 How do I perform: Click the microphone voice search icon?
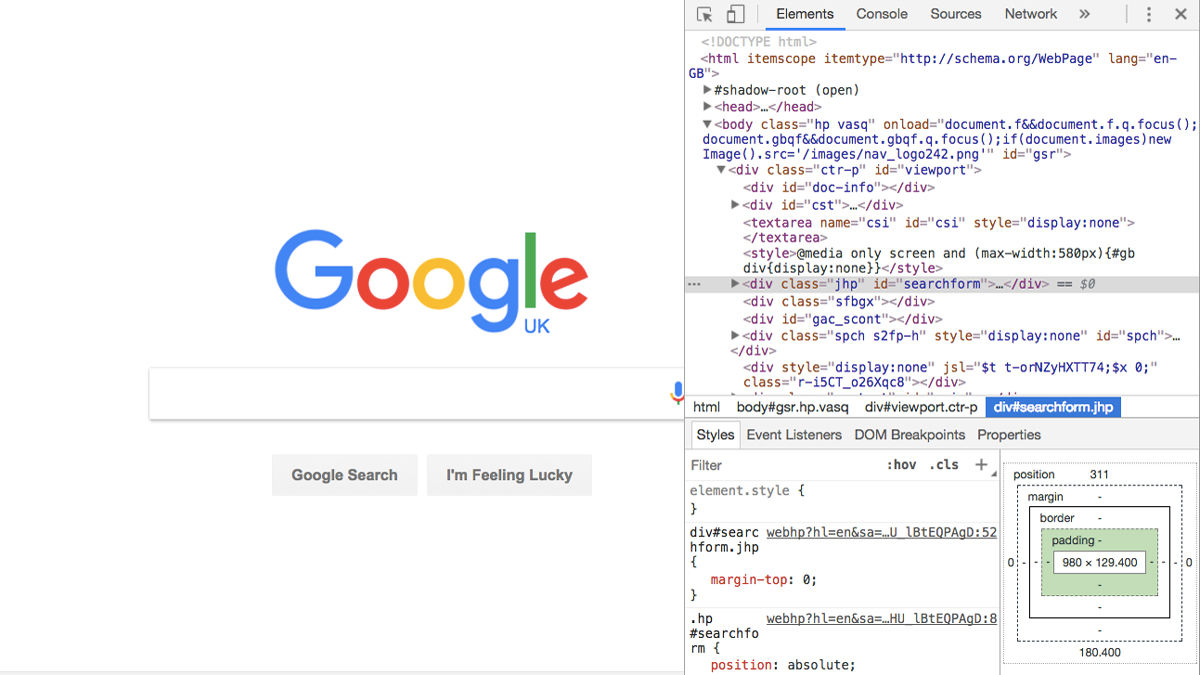[677, 393]
